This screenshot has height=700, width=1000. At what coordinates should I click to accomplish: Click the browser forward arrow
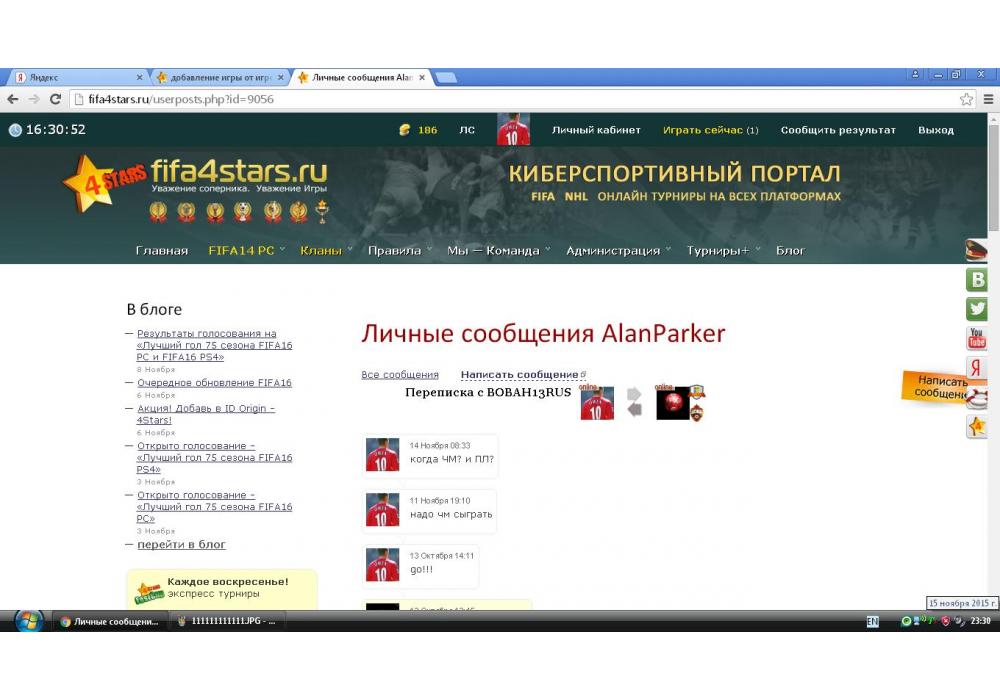[x=34, y=99]
